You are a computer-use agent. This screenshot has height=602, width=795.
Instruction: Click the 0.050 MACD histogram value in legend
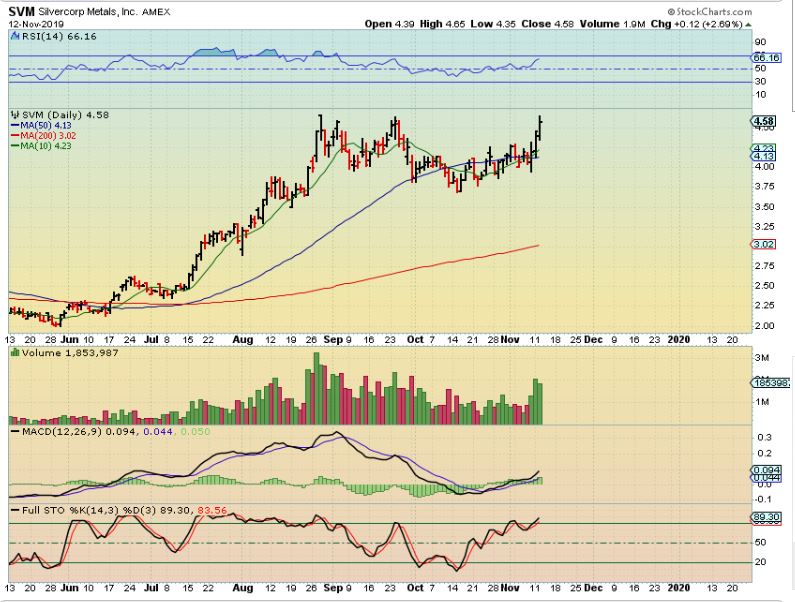[195, 432]
